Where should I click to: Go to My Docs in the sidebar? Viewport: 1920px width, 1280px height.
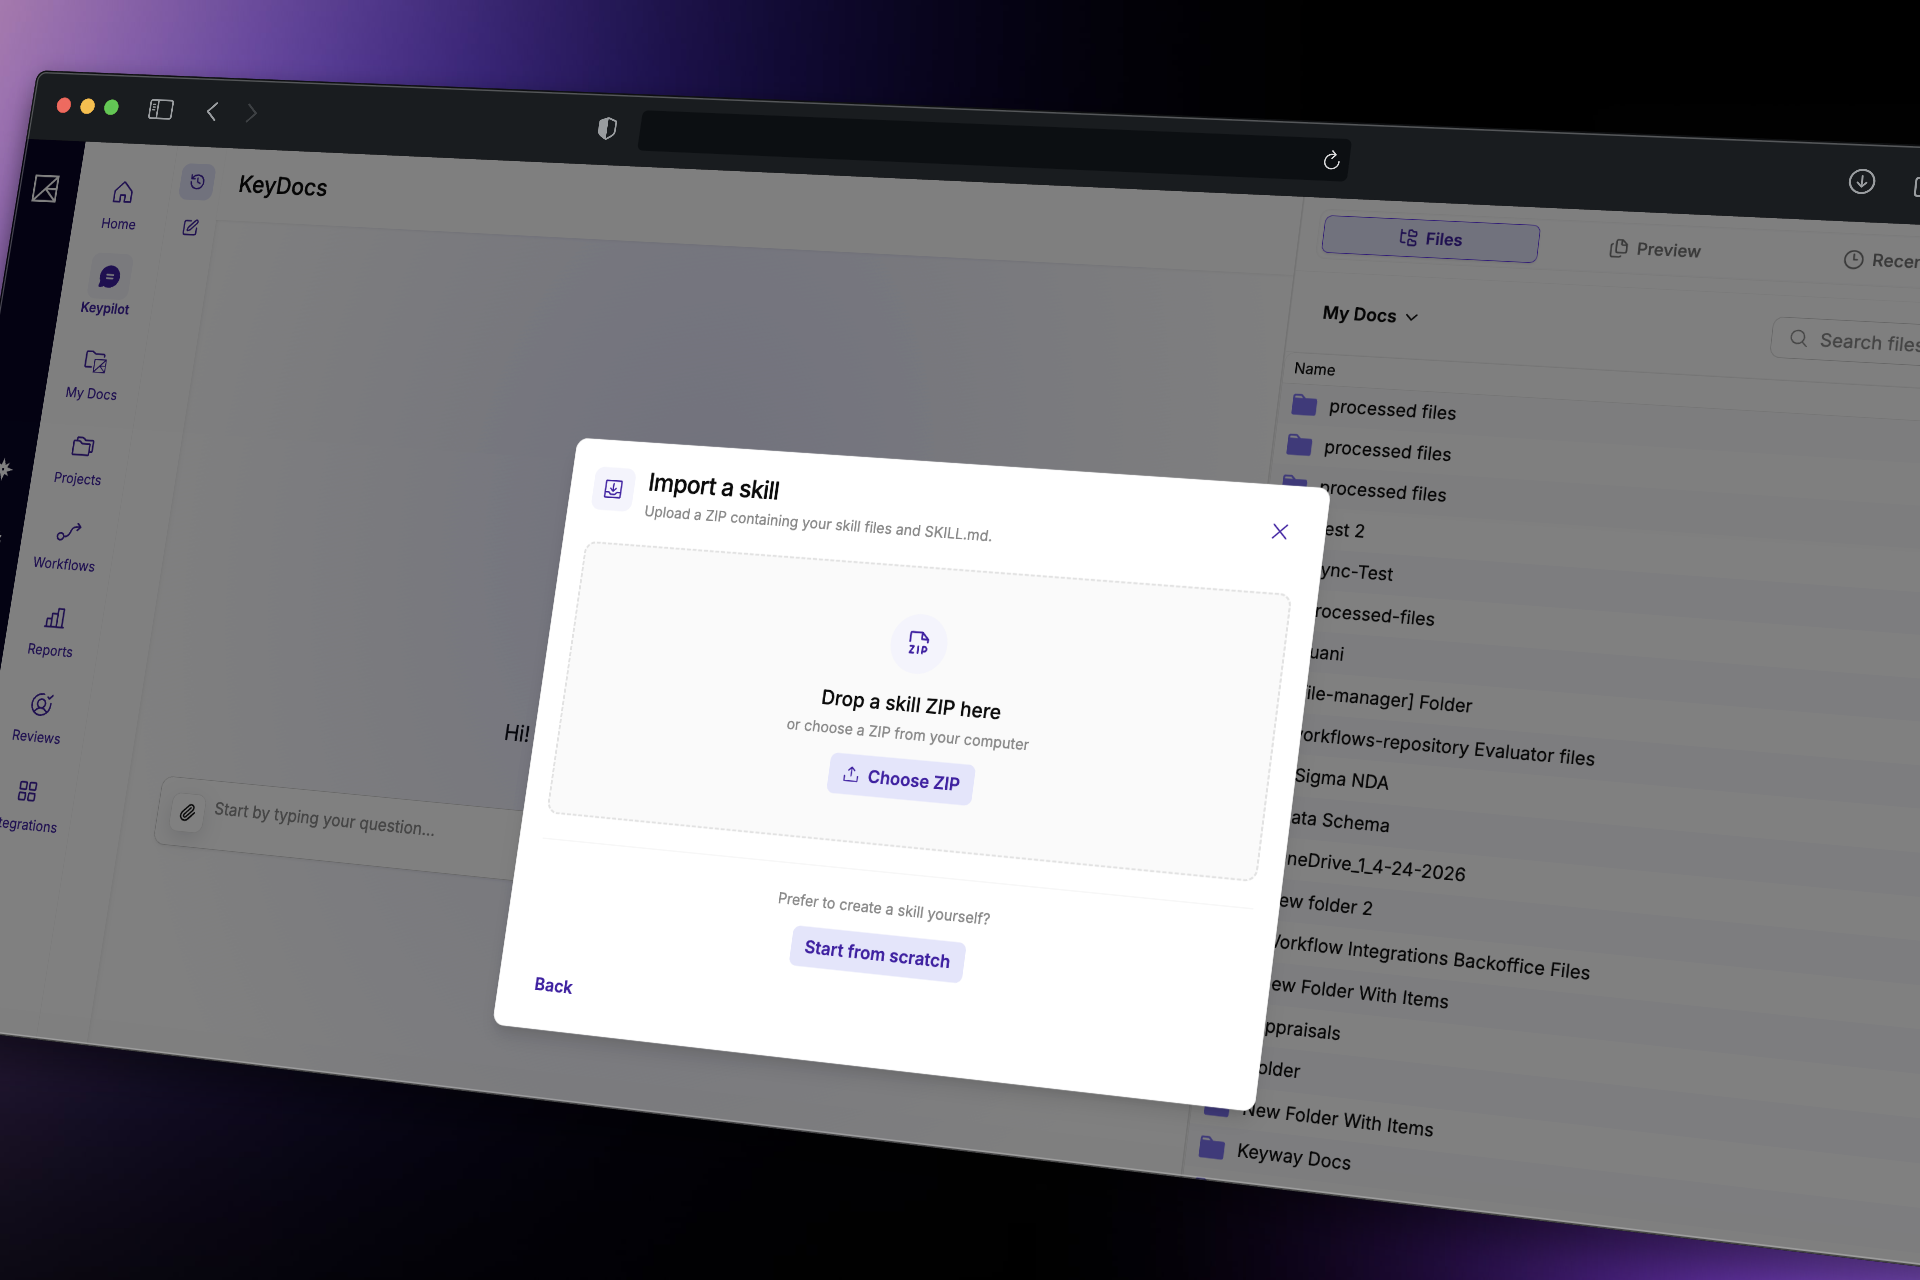[93, 374]
